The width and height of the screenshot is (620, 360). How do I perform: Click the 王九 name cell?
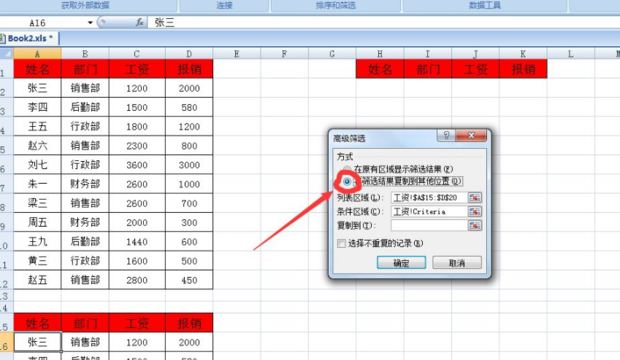(38, 242)
